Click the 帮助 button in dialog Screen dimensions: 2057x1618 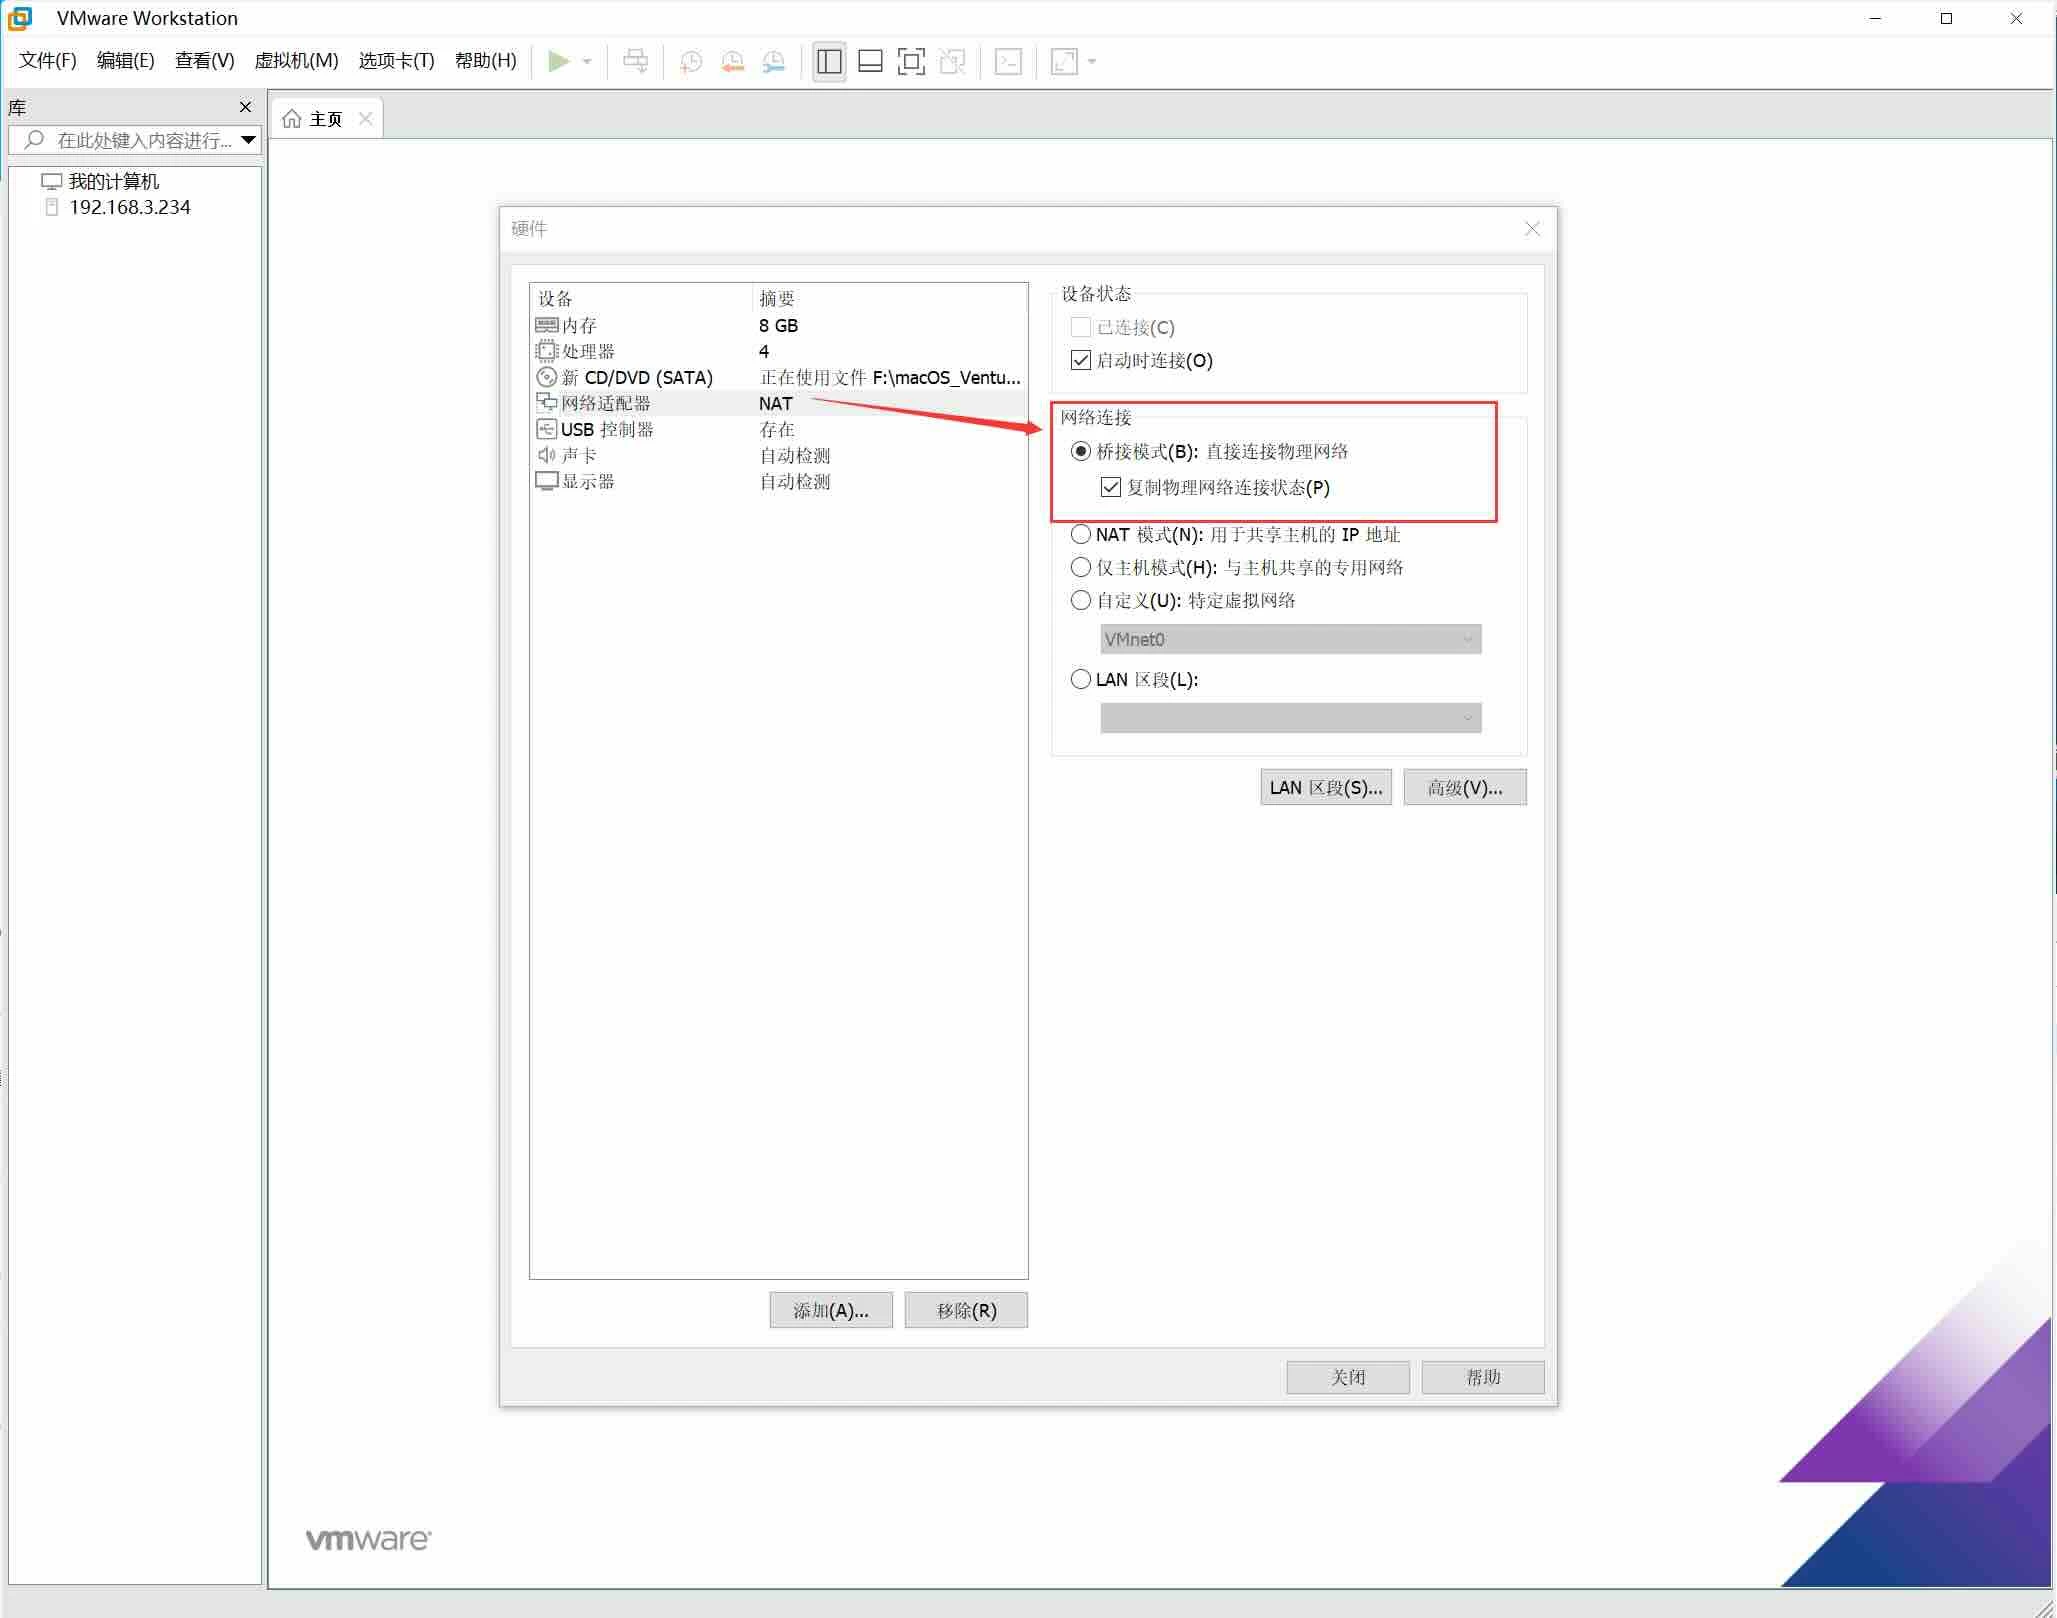1482,1377
